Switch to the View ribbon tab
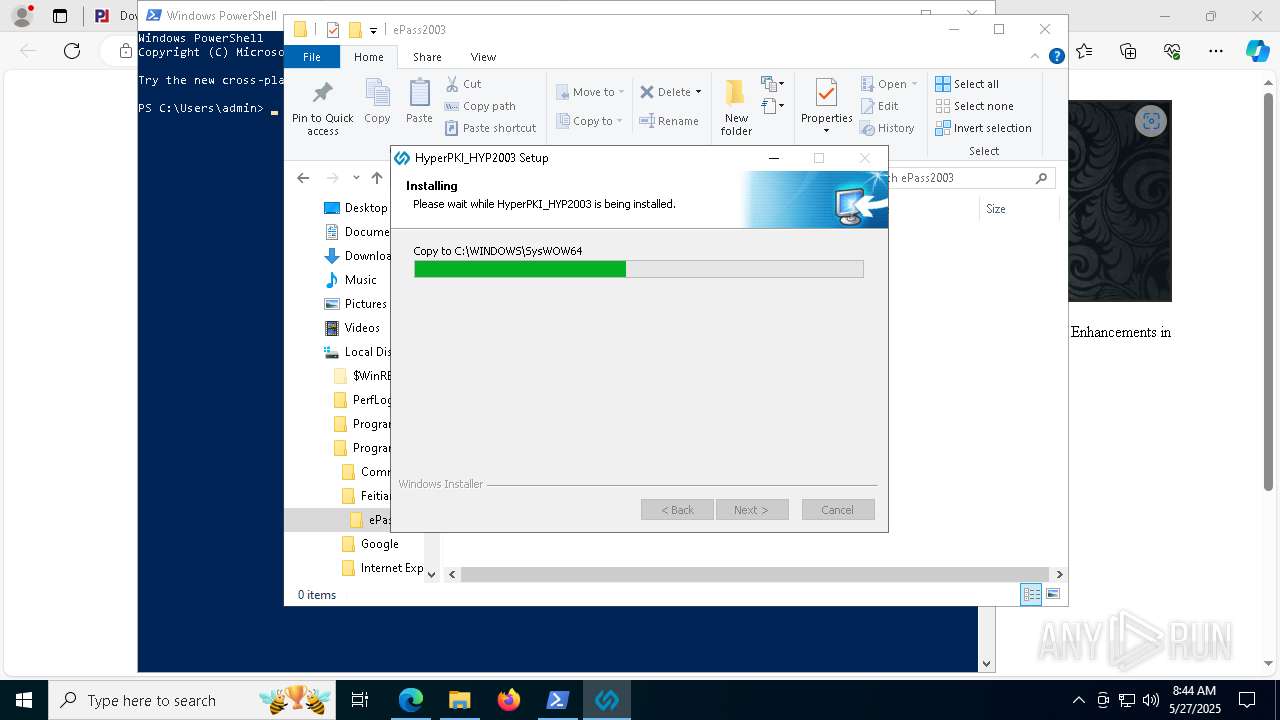This screenshot has height=720, width=1280. 483,57
